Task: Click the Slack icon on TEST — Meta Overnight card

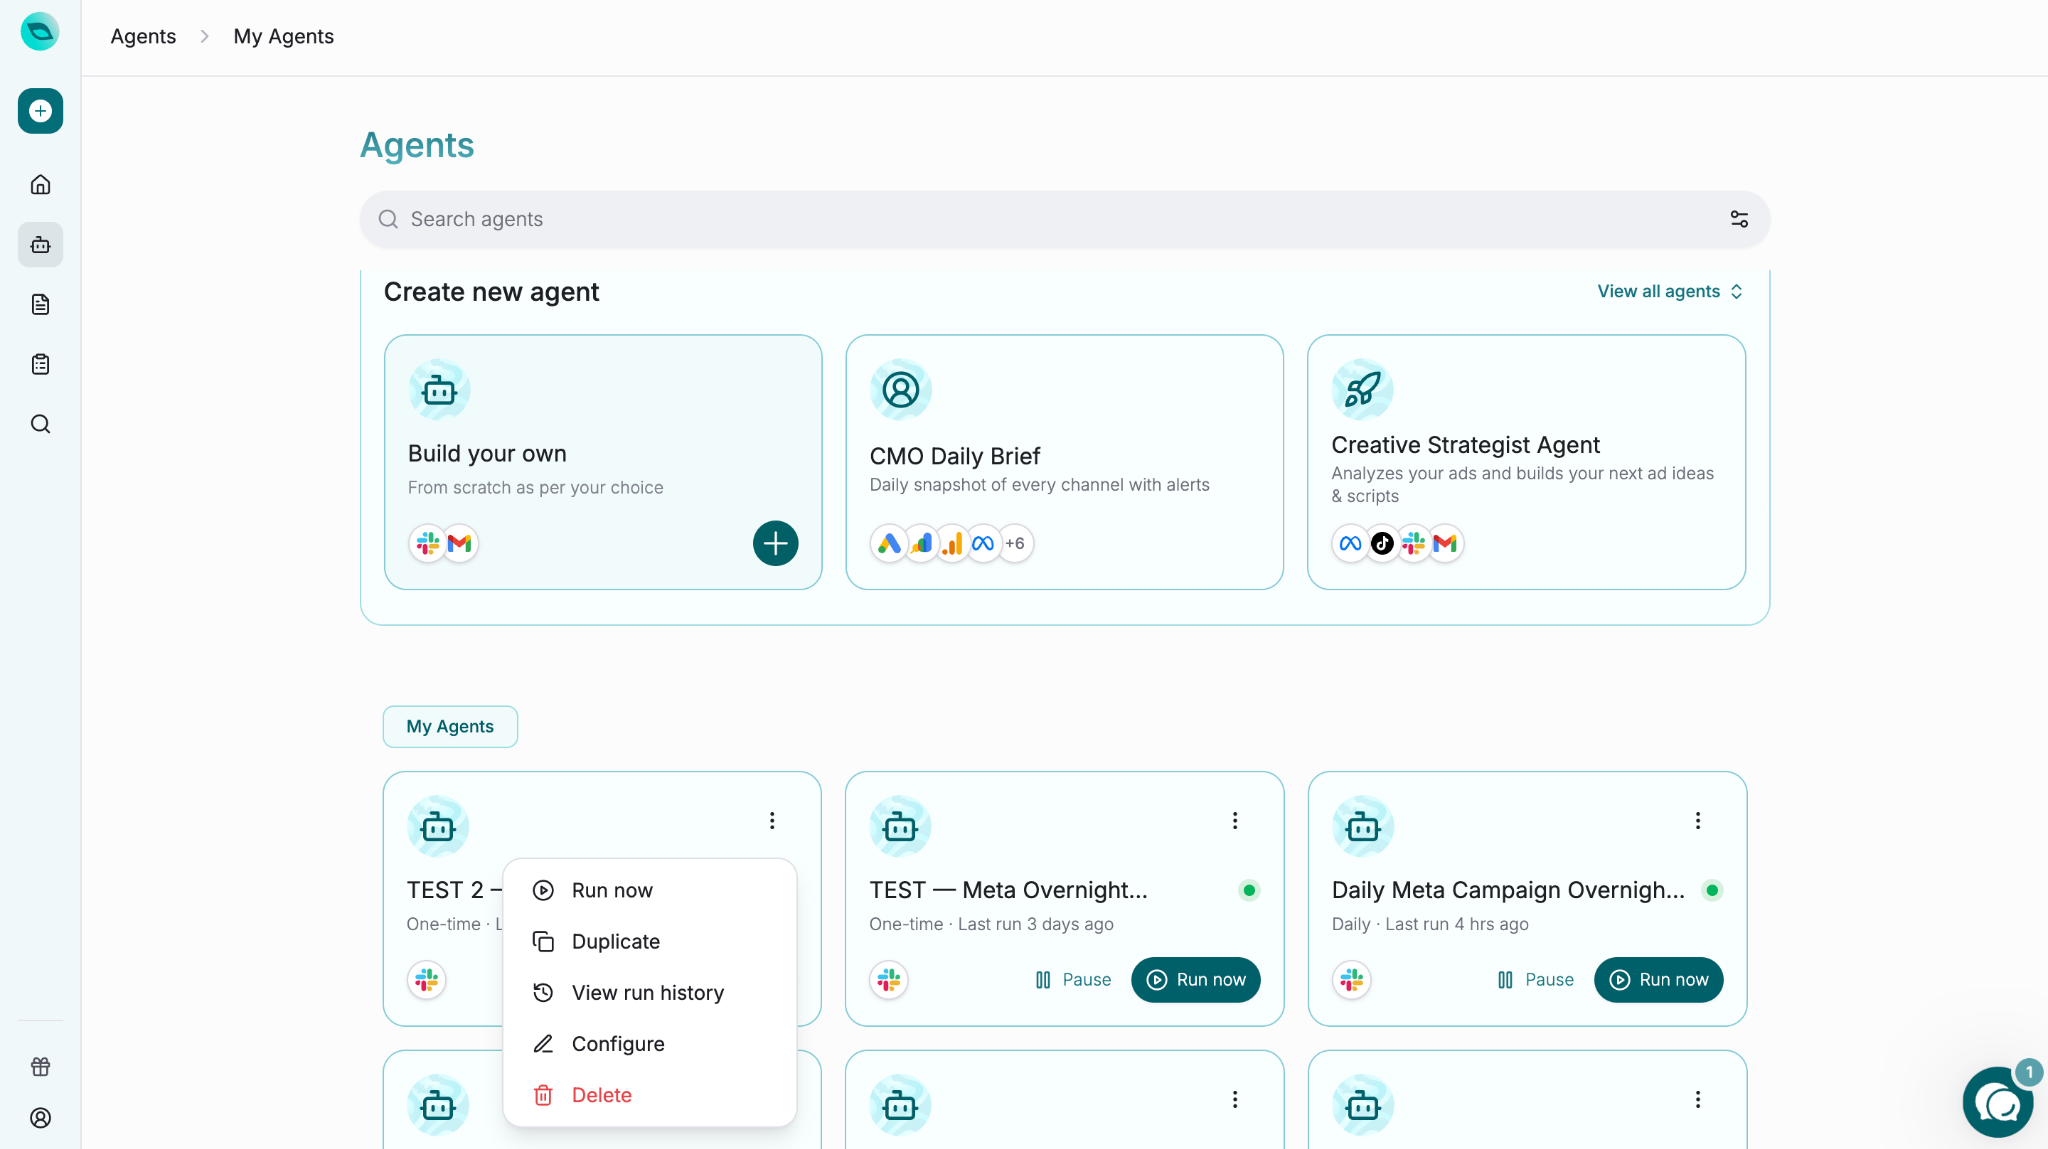Action: [x=889, y=980]
